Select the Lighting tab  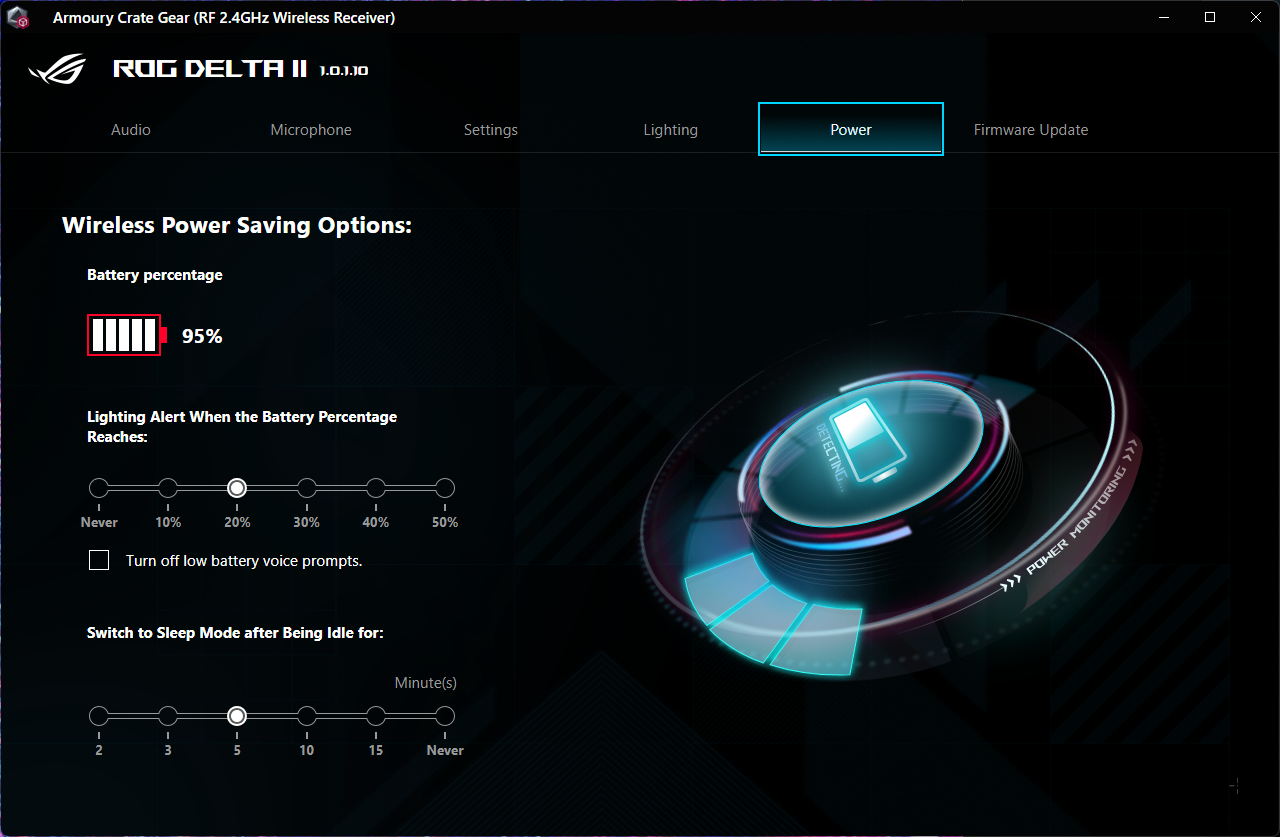tap(671, 130)
